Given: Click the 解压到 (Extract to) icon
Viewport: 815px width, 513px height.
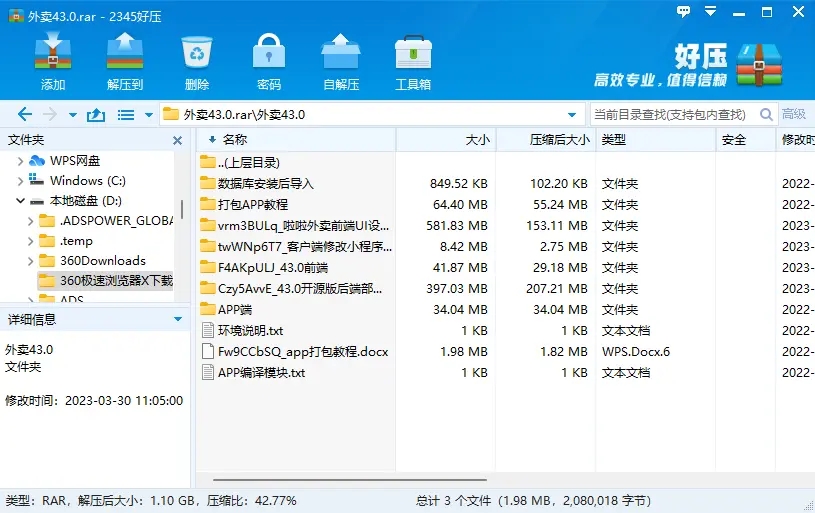Looking at the screenshot, I should click(125, 60).
